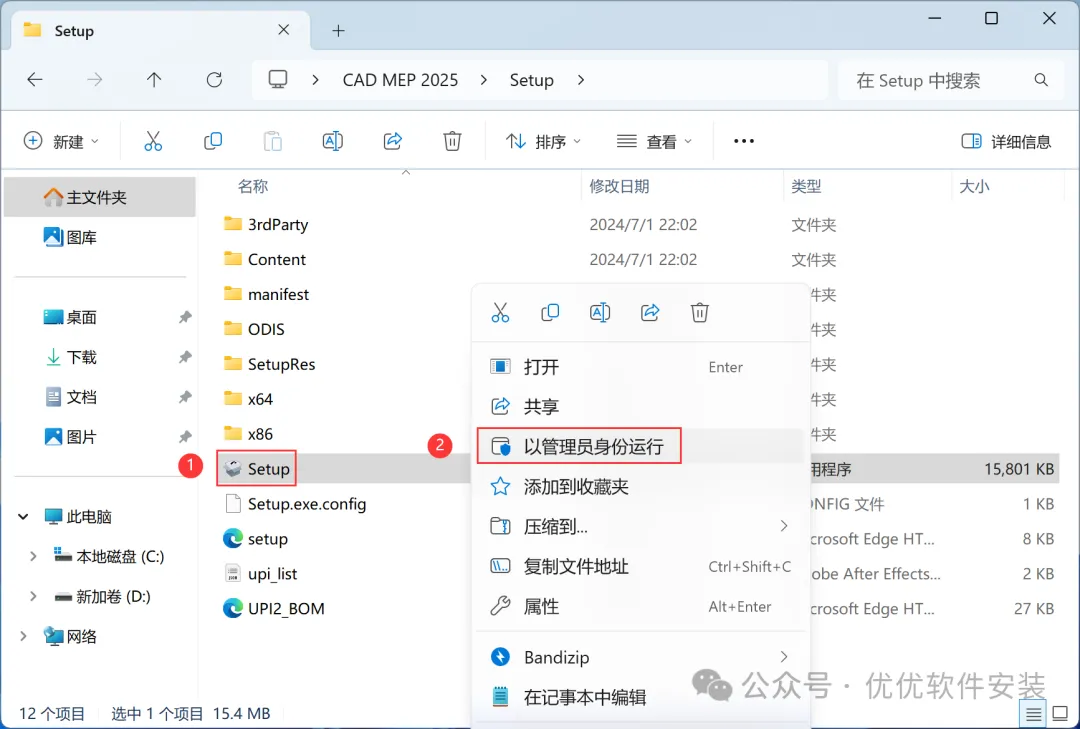Open 压缩到... submenu arrow
This screenshot has width=1080, height=729.
(784, 526)
